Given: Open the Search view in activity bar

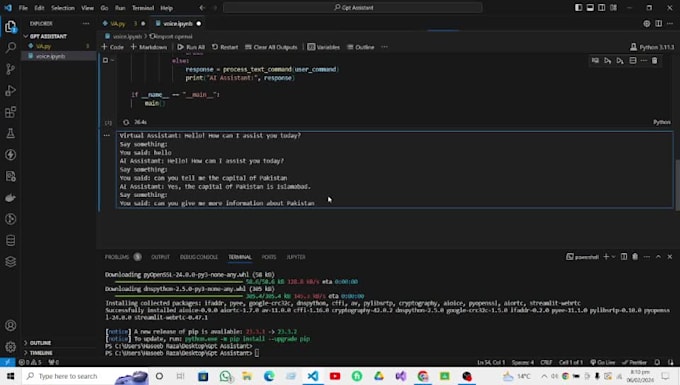Looking at the screenshot, I should 10,48.
